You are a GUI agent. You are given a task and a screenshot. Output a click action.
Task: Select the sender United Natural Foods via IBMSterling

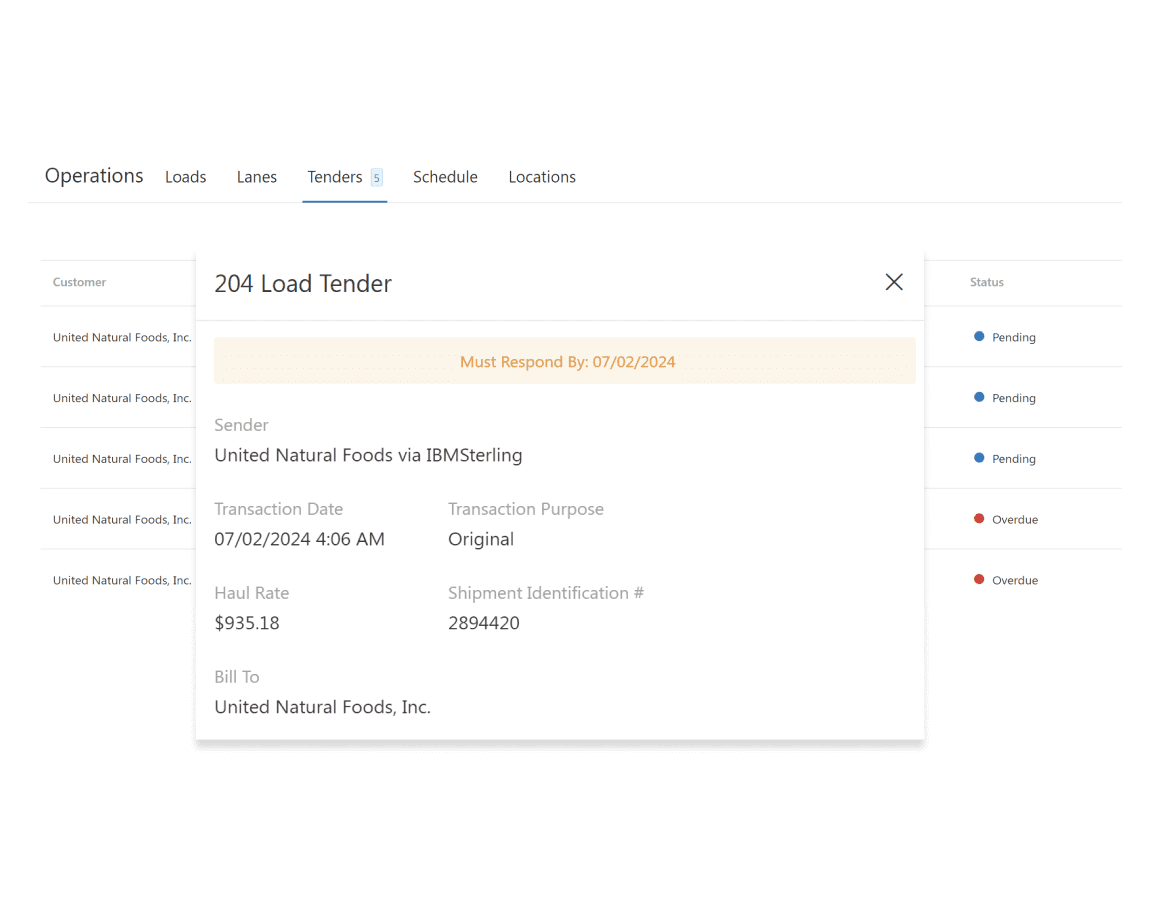point(368,455)
